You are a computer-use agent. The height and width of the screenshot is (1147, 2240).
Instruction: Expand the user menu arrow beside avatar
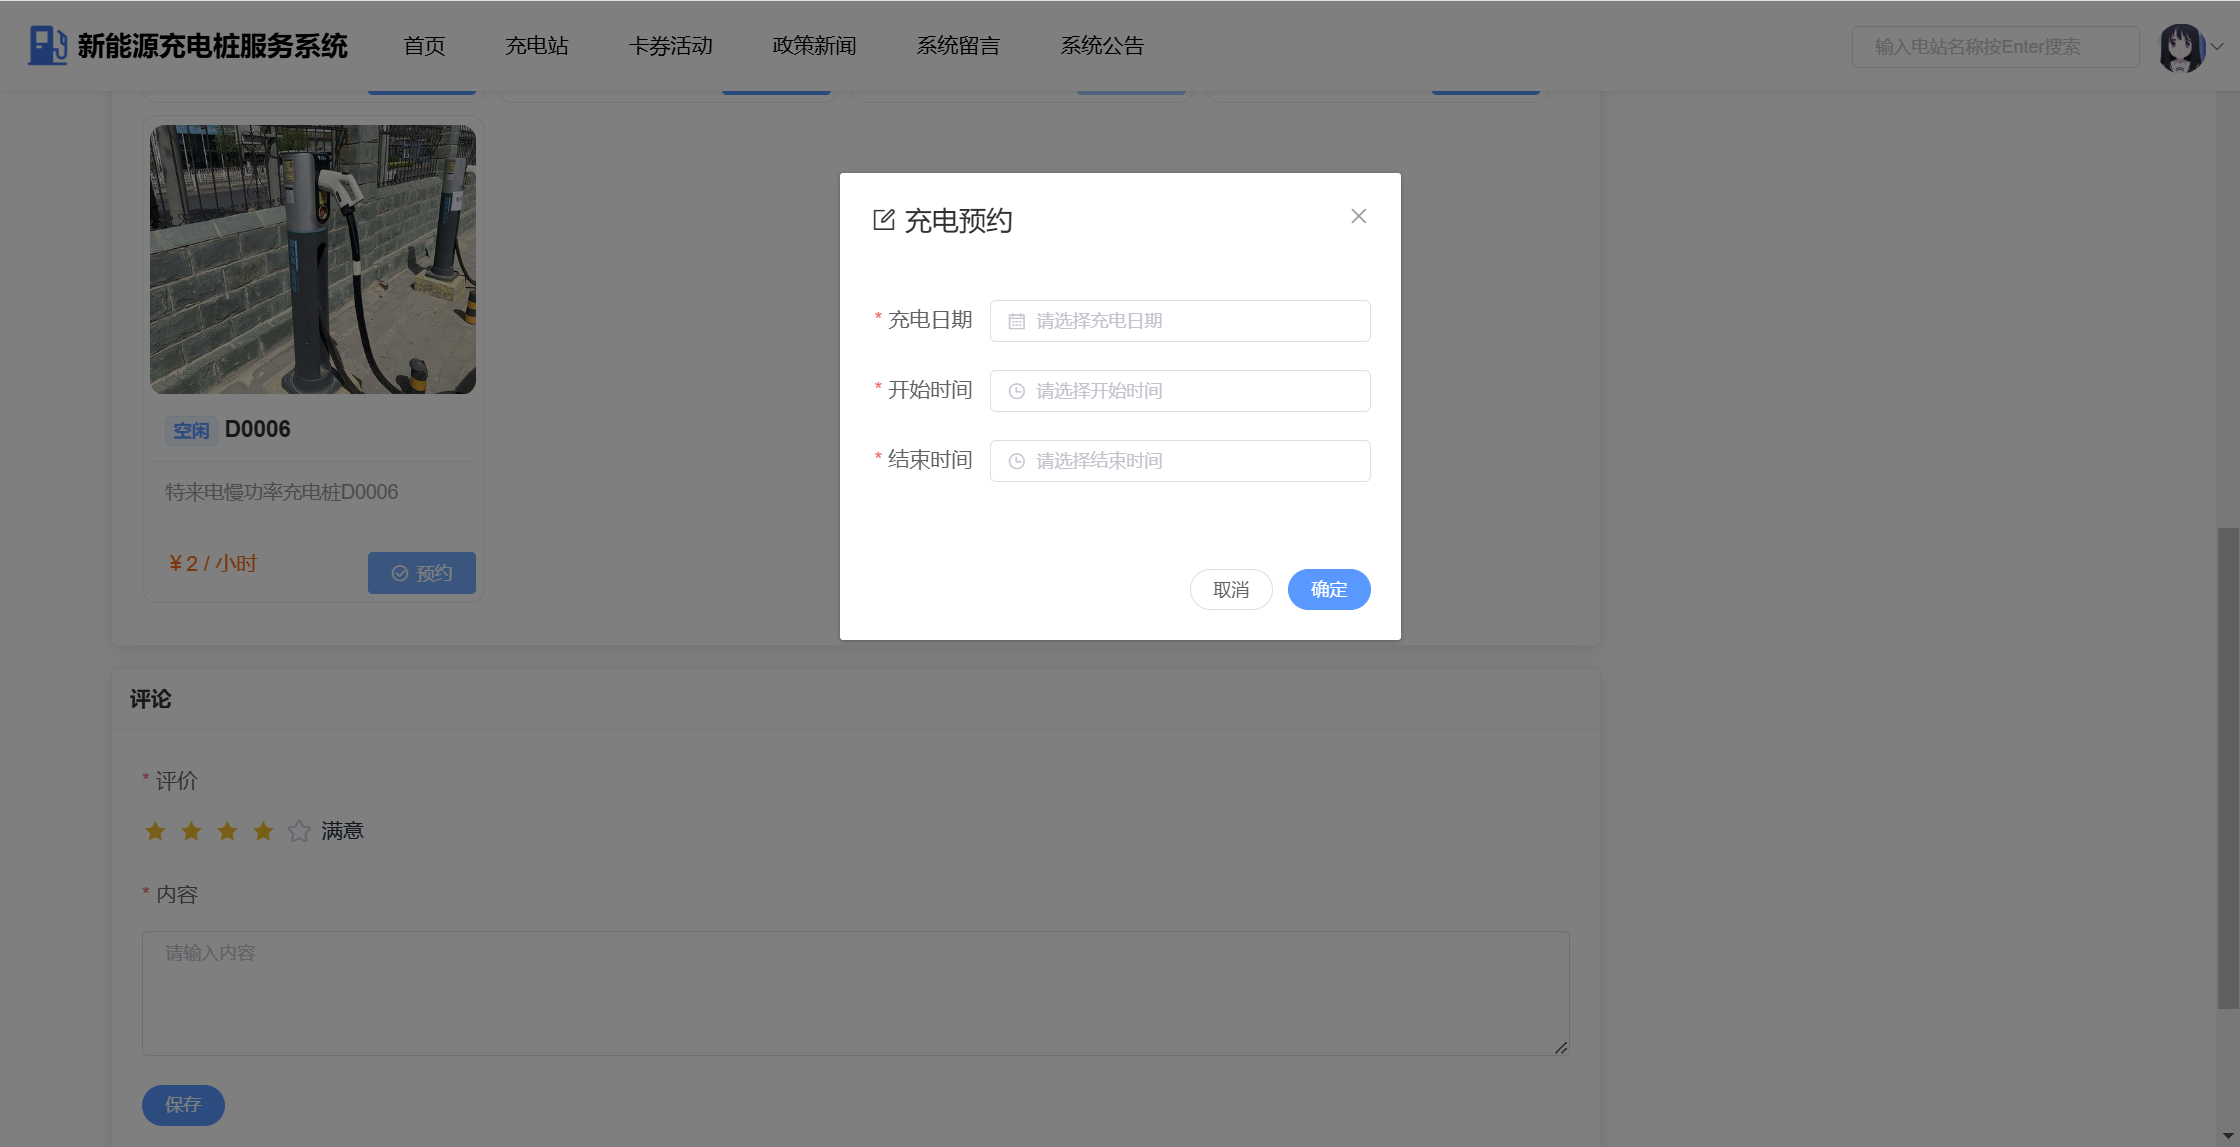pyautogui.click(x=2217, y=46)
